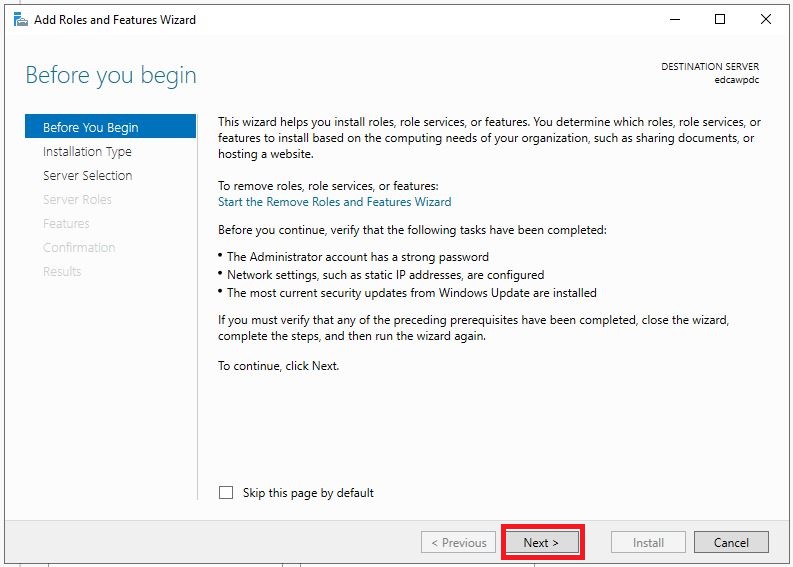The width and height of the screenshot is (793, 567).
Task: Select Server Roles in sidebar
Action: [77, 199]
